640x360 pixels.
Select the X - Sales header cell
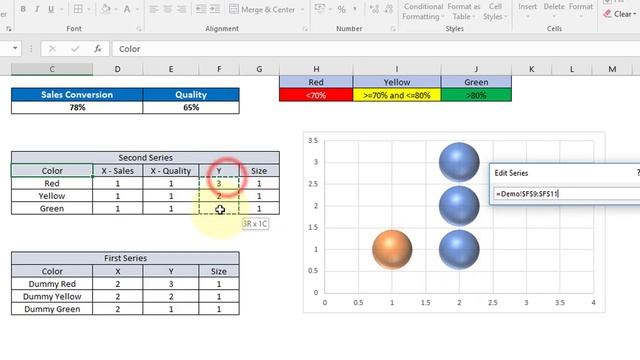pos(118,171)
